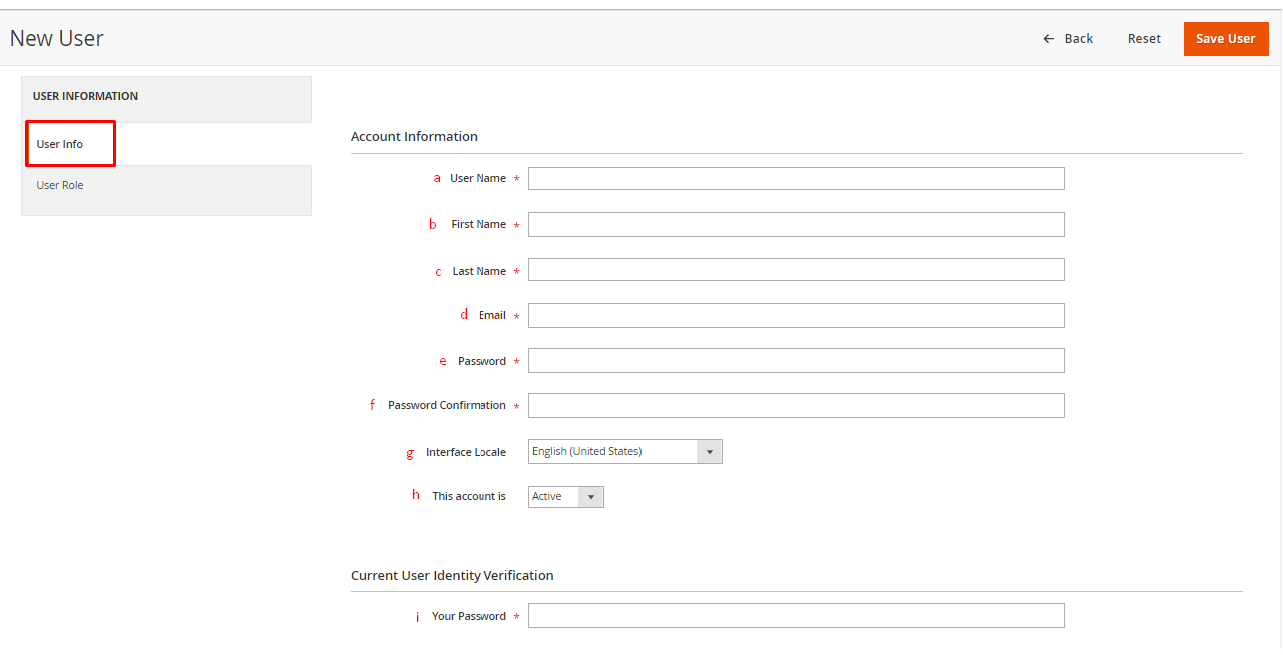The height and width of the screenshot is (655, 1283).
Task: Click into the Email field
Action: pyautogui.click(x=796, y=315)
